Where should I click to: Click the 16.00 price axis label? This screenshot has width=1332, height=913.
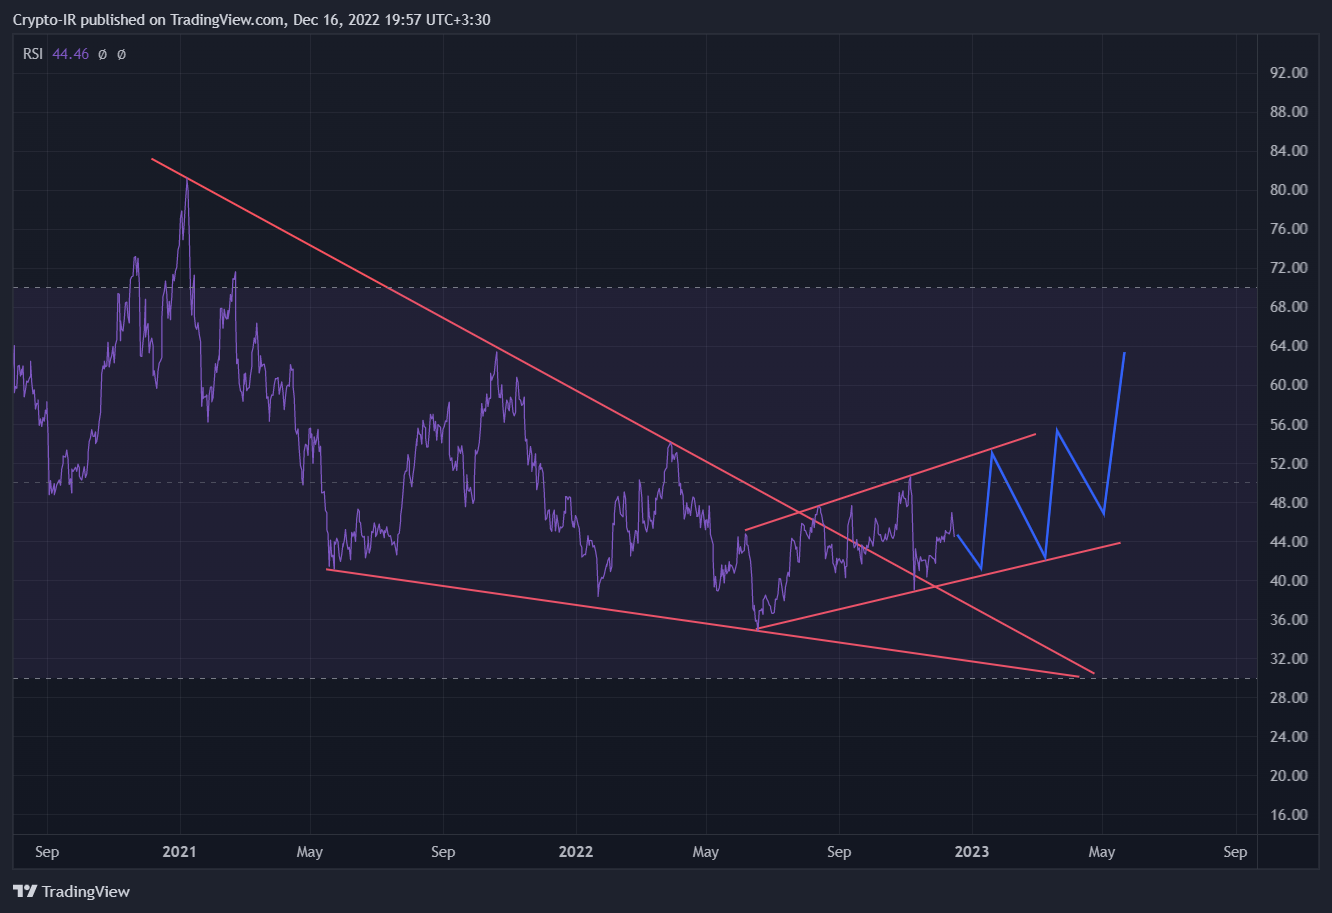pos(1287,815)
